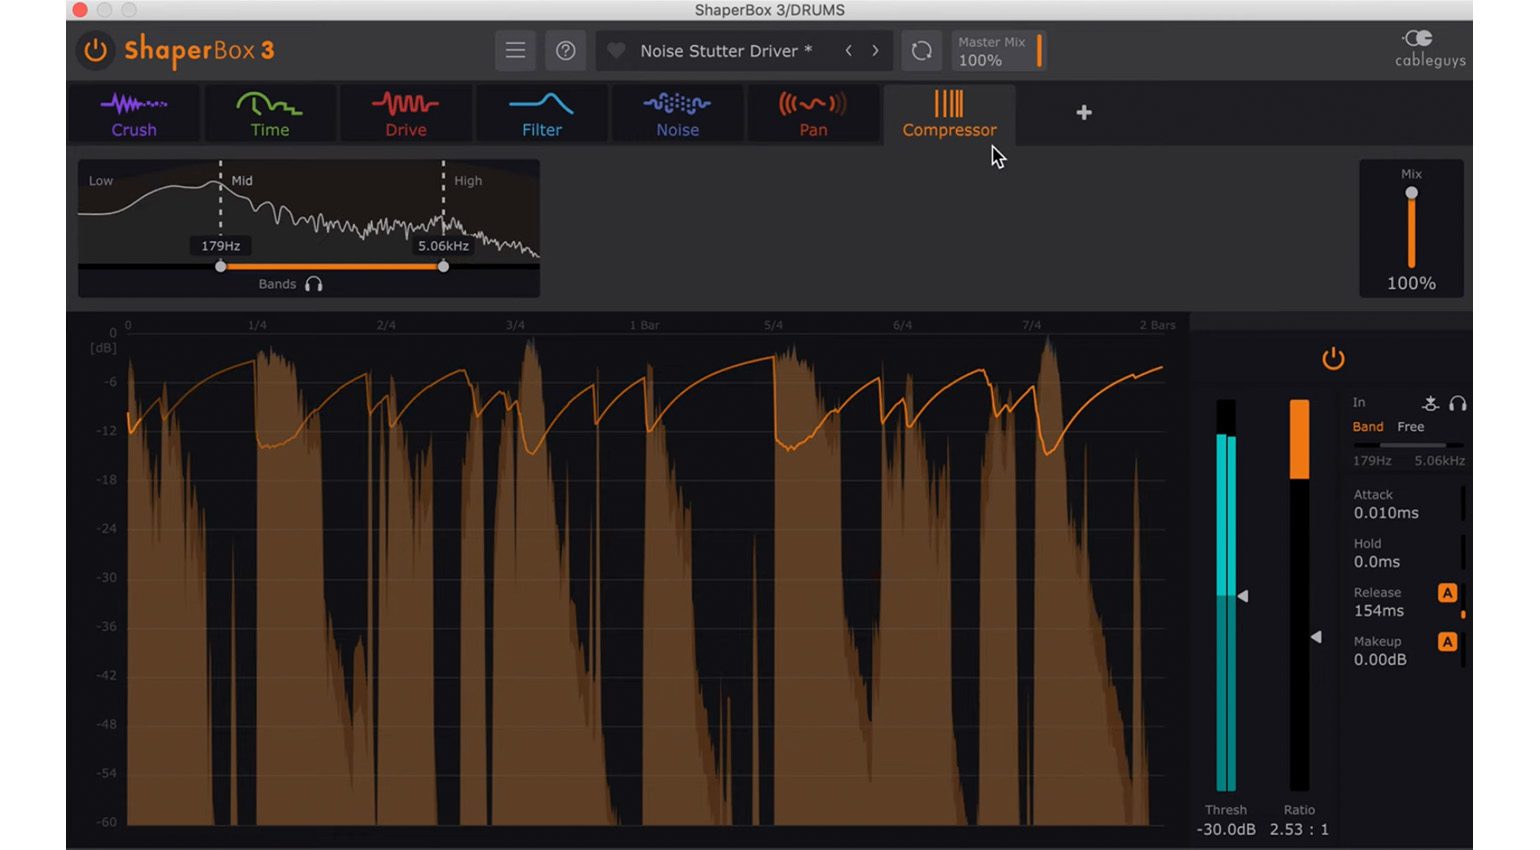Image resolution: width=1540 pixels, height=850 pixels.
Task: Click the 179Hz low crossover handle
Action: 221,267
